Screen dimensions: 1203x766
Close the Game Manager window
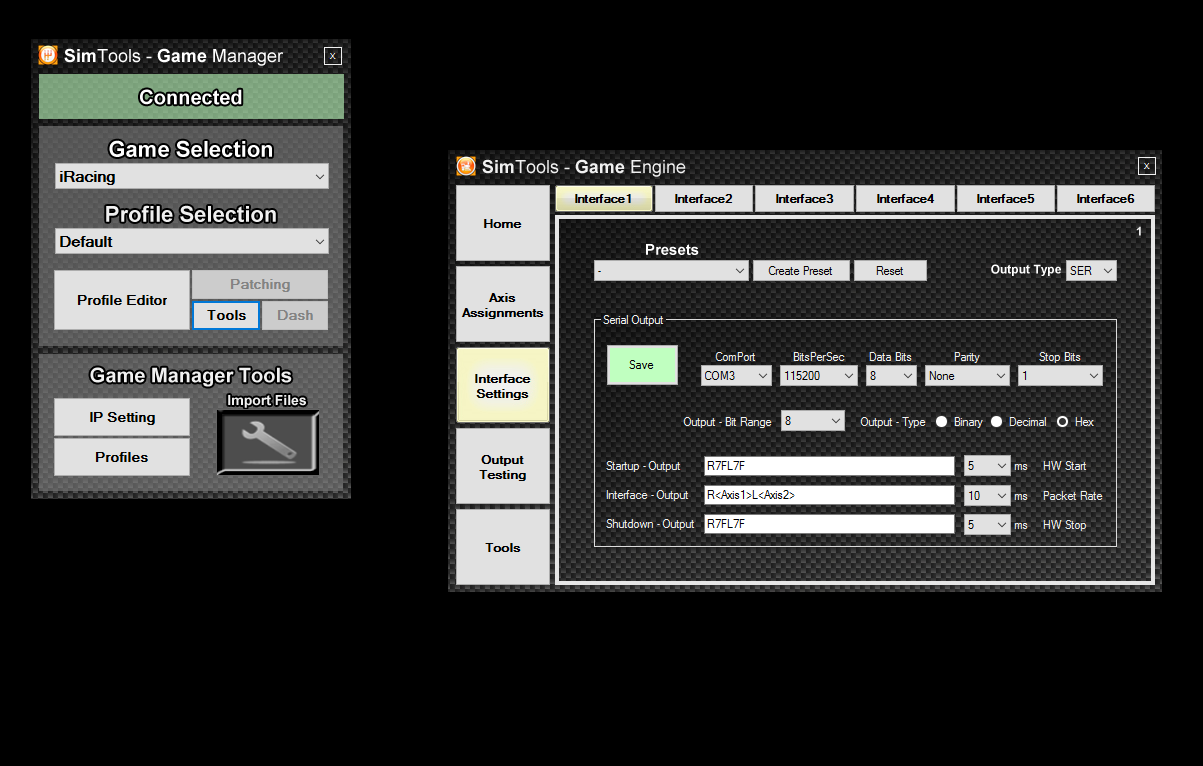point(333,56)
